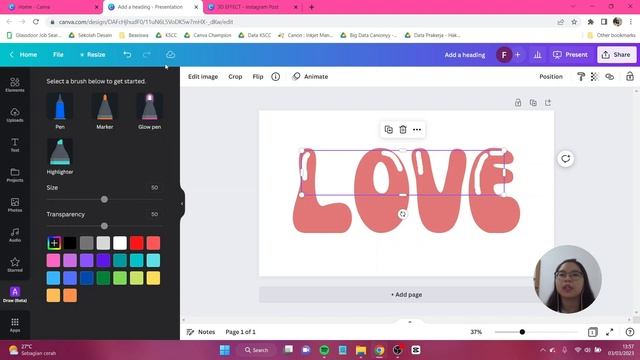The height and width of the screenshot is (360, 640).
Task: Open more options on floating toolbar
Action: tap(417, 129)
